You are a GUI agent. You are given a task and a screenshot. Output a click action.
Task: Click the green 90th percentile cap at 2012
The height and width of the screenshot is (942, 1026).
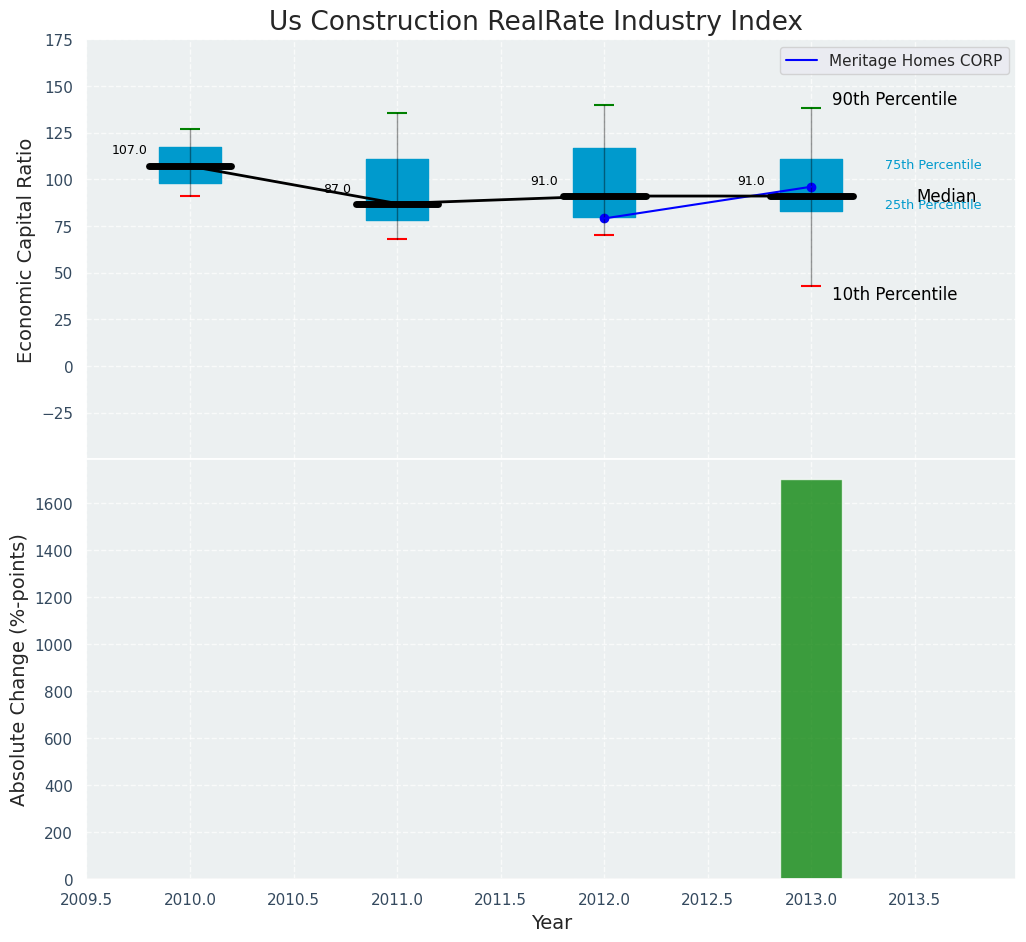click(x=604, y=105)
